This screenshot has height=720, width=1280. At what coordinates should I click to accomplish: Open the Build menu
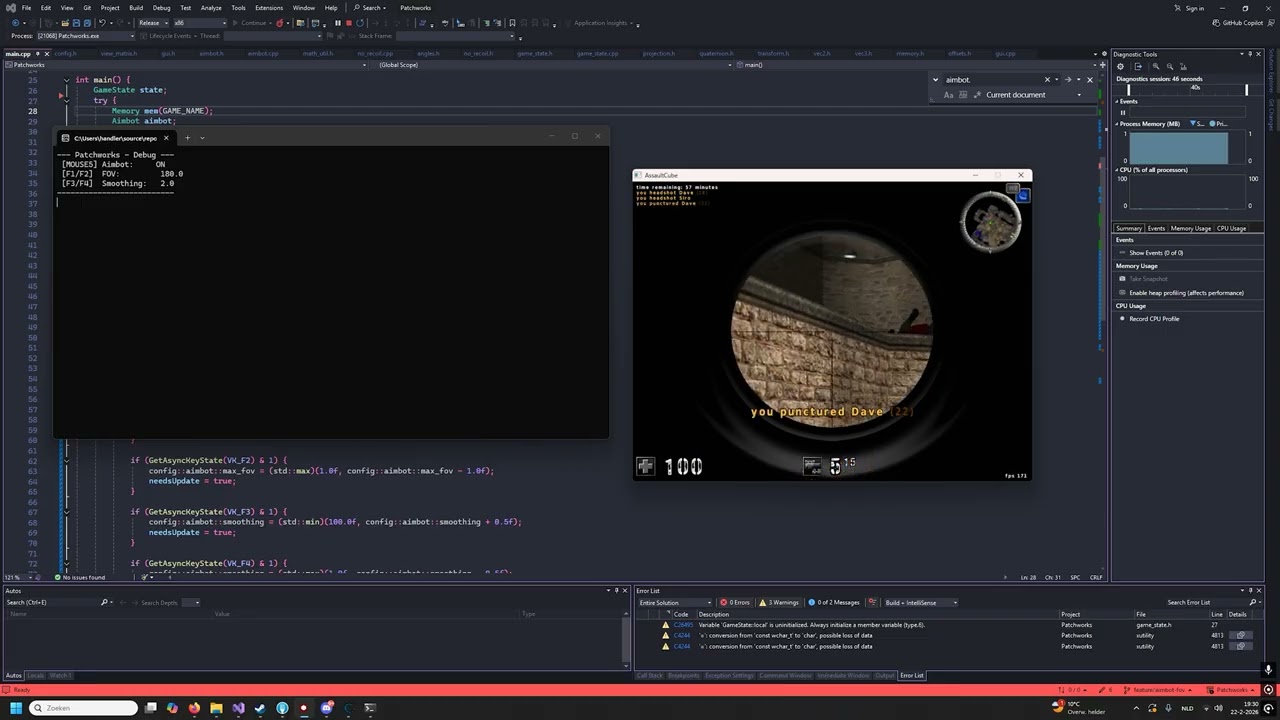click(x=136, y=8)
